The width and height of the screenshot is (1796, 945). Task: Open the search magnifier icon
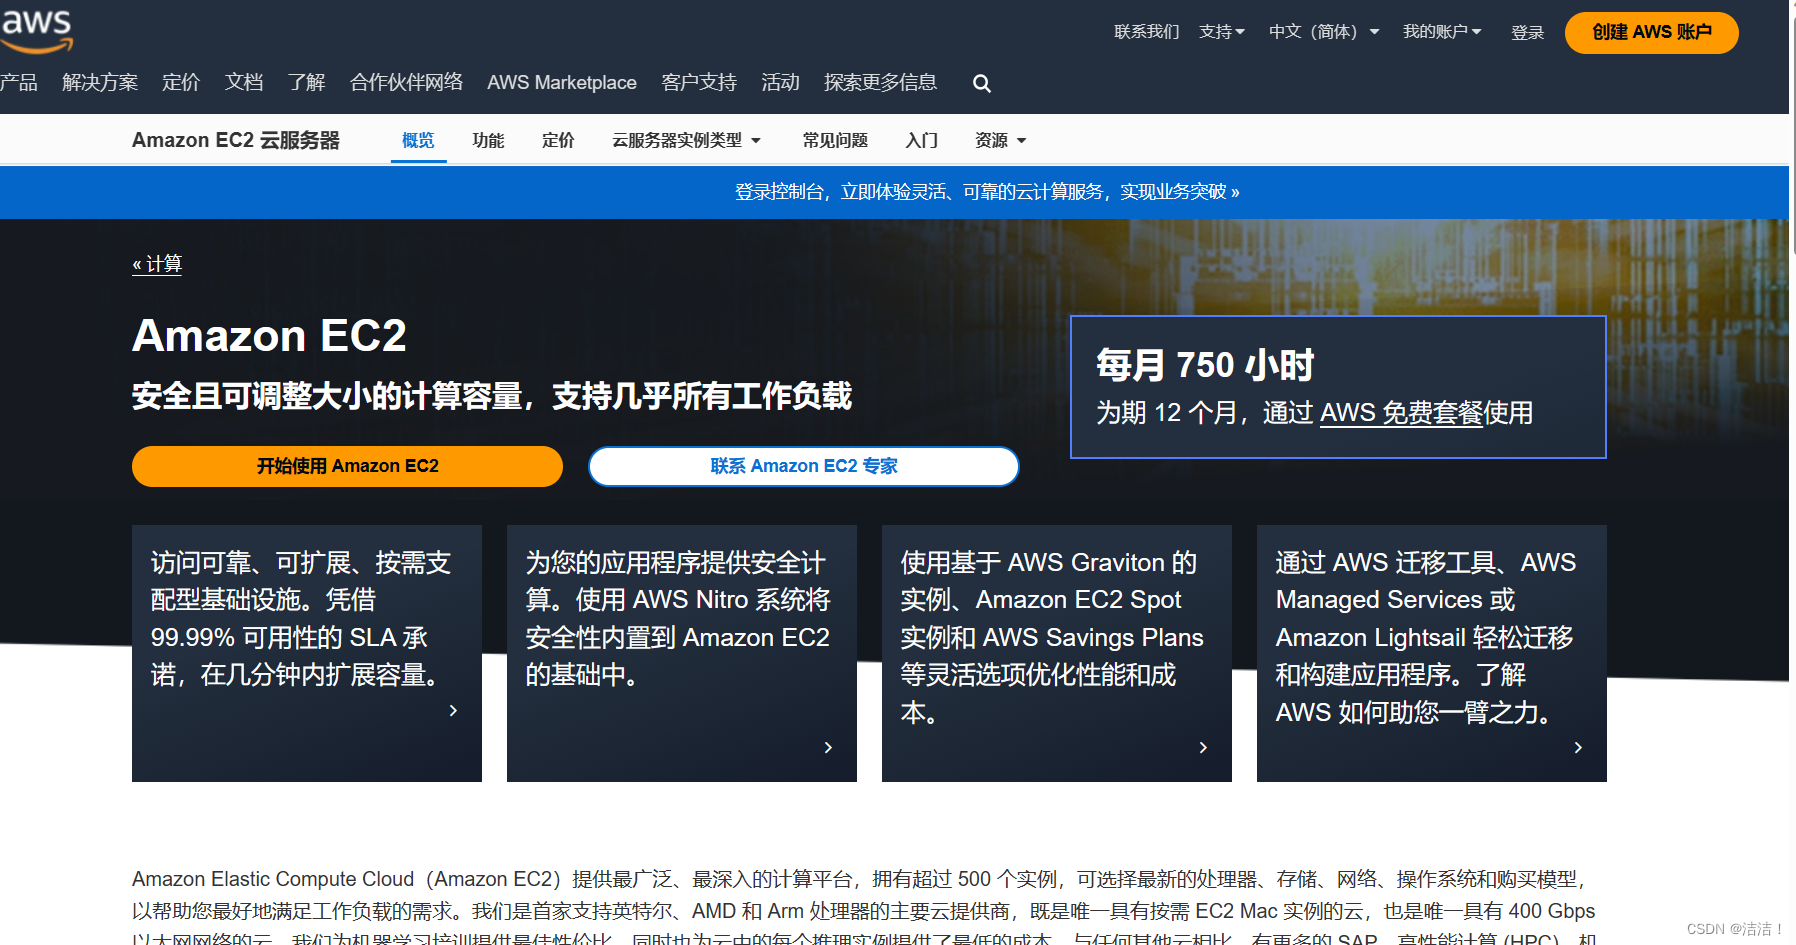tap(982, 84)
